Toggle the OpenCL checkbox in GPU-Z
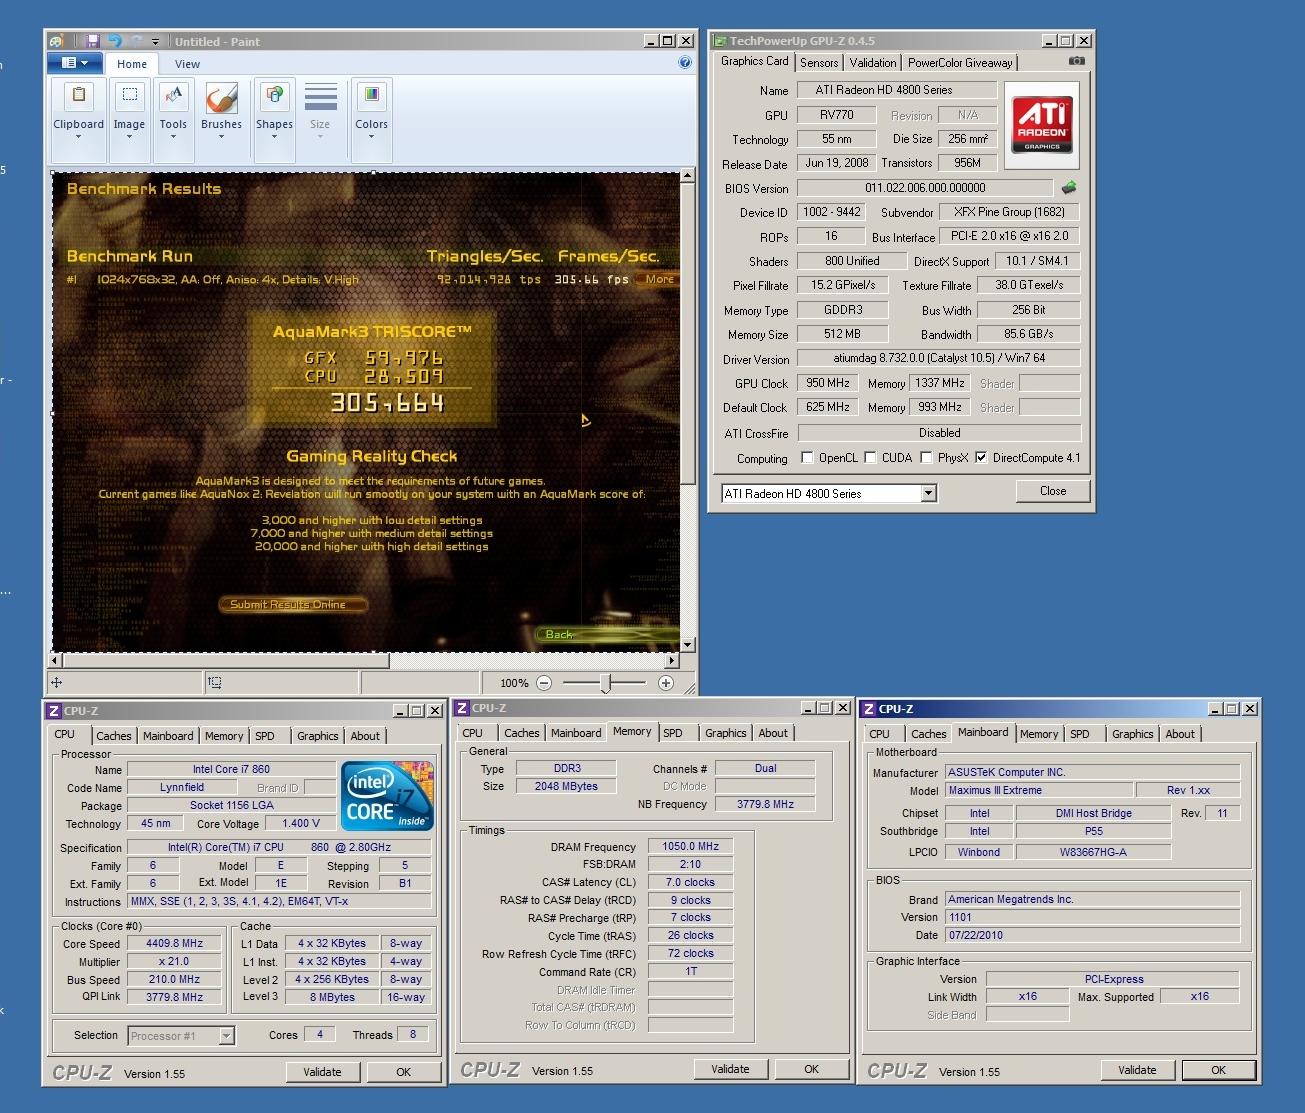1305x1113 pixels. pos(807,458)
